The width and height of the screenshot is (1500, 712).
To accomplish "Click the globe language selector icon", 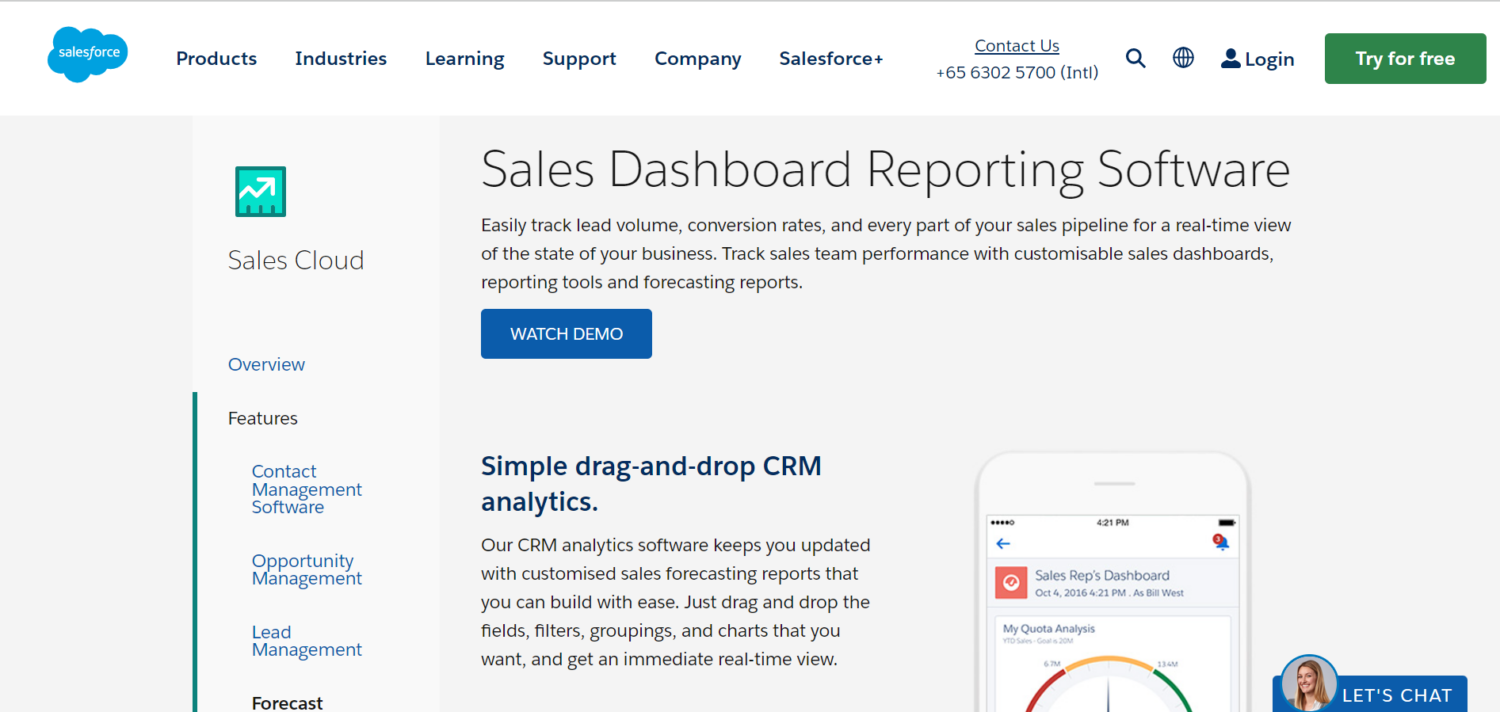I will tap(1183, 58).
